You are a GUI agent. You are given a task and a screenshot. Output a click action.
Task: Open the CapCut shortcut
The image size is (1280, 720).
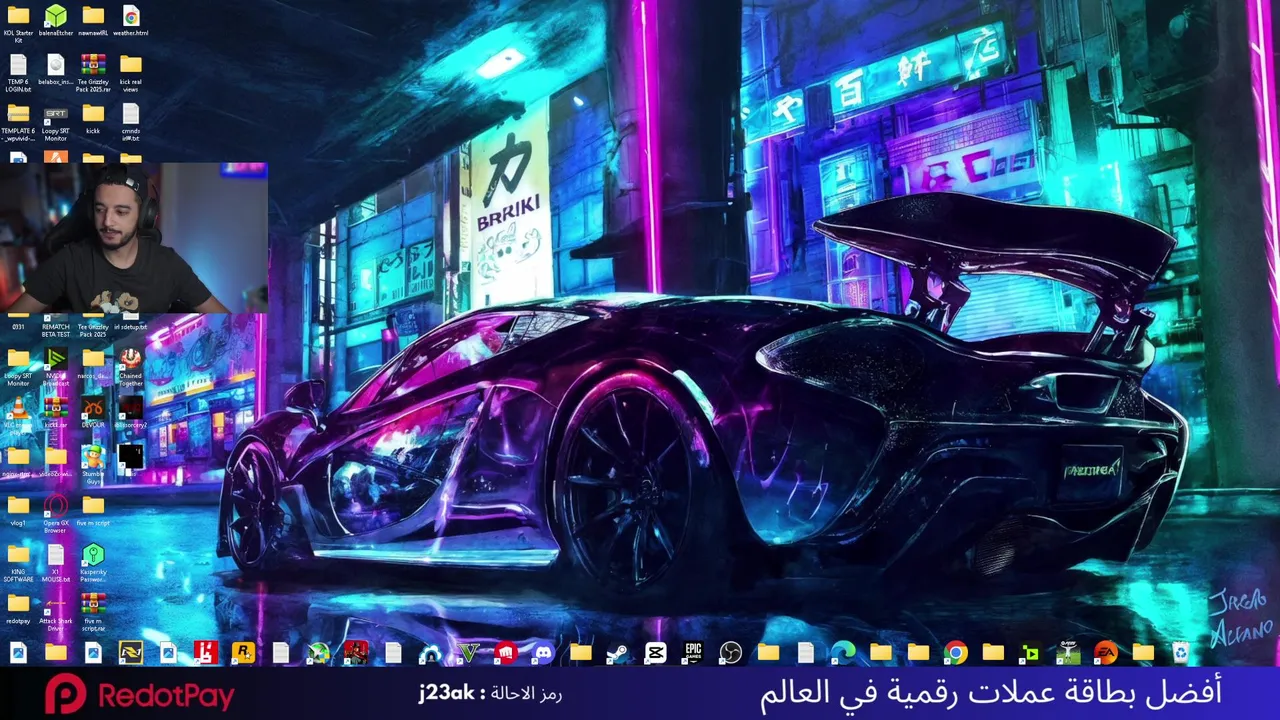[x=655, y=653]
